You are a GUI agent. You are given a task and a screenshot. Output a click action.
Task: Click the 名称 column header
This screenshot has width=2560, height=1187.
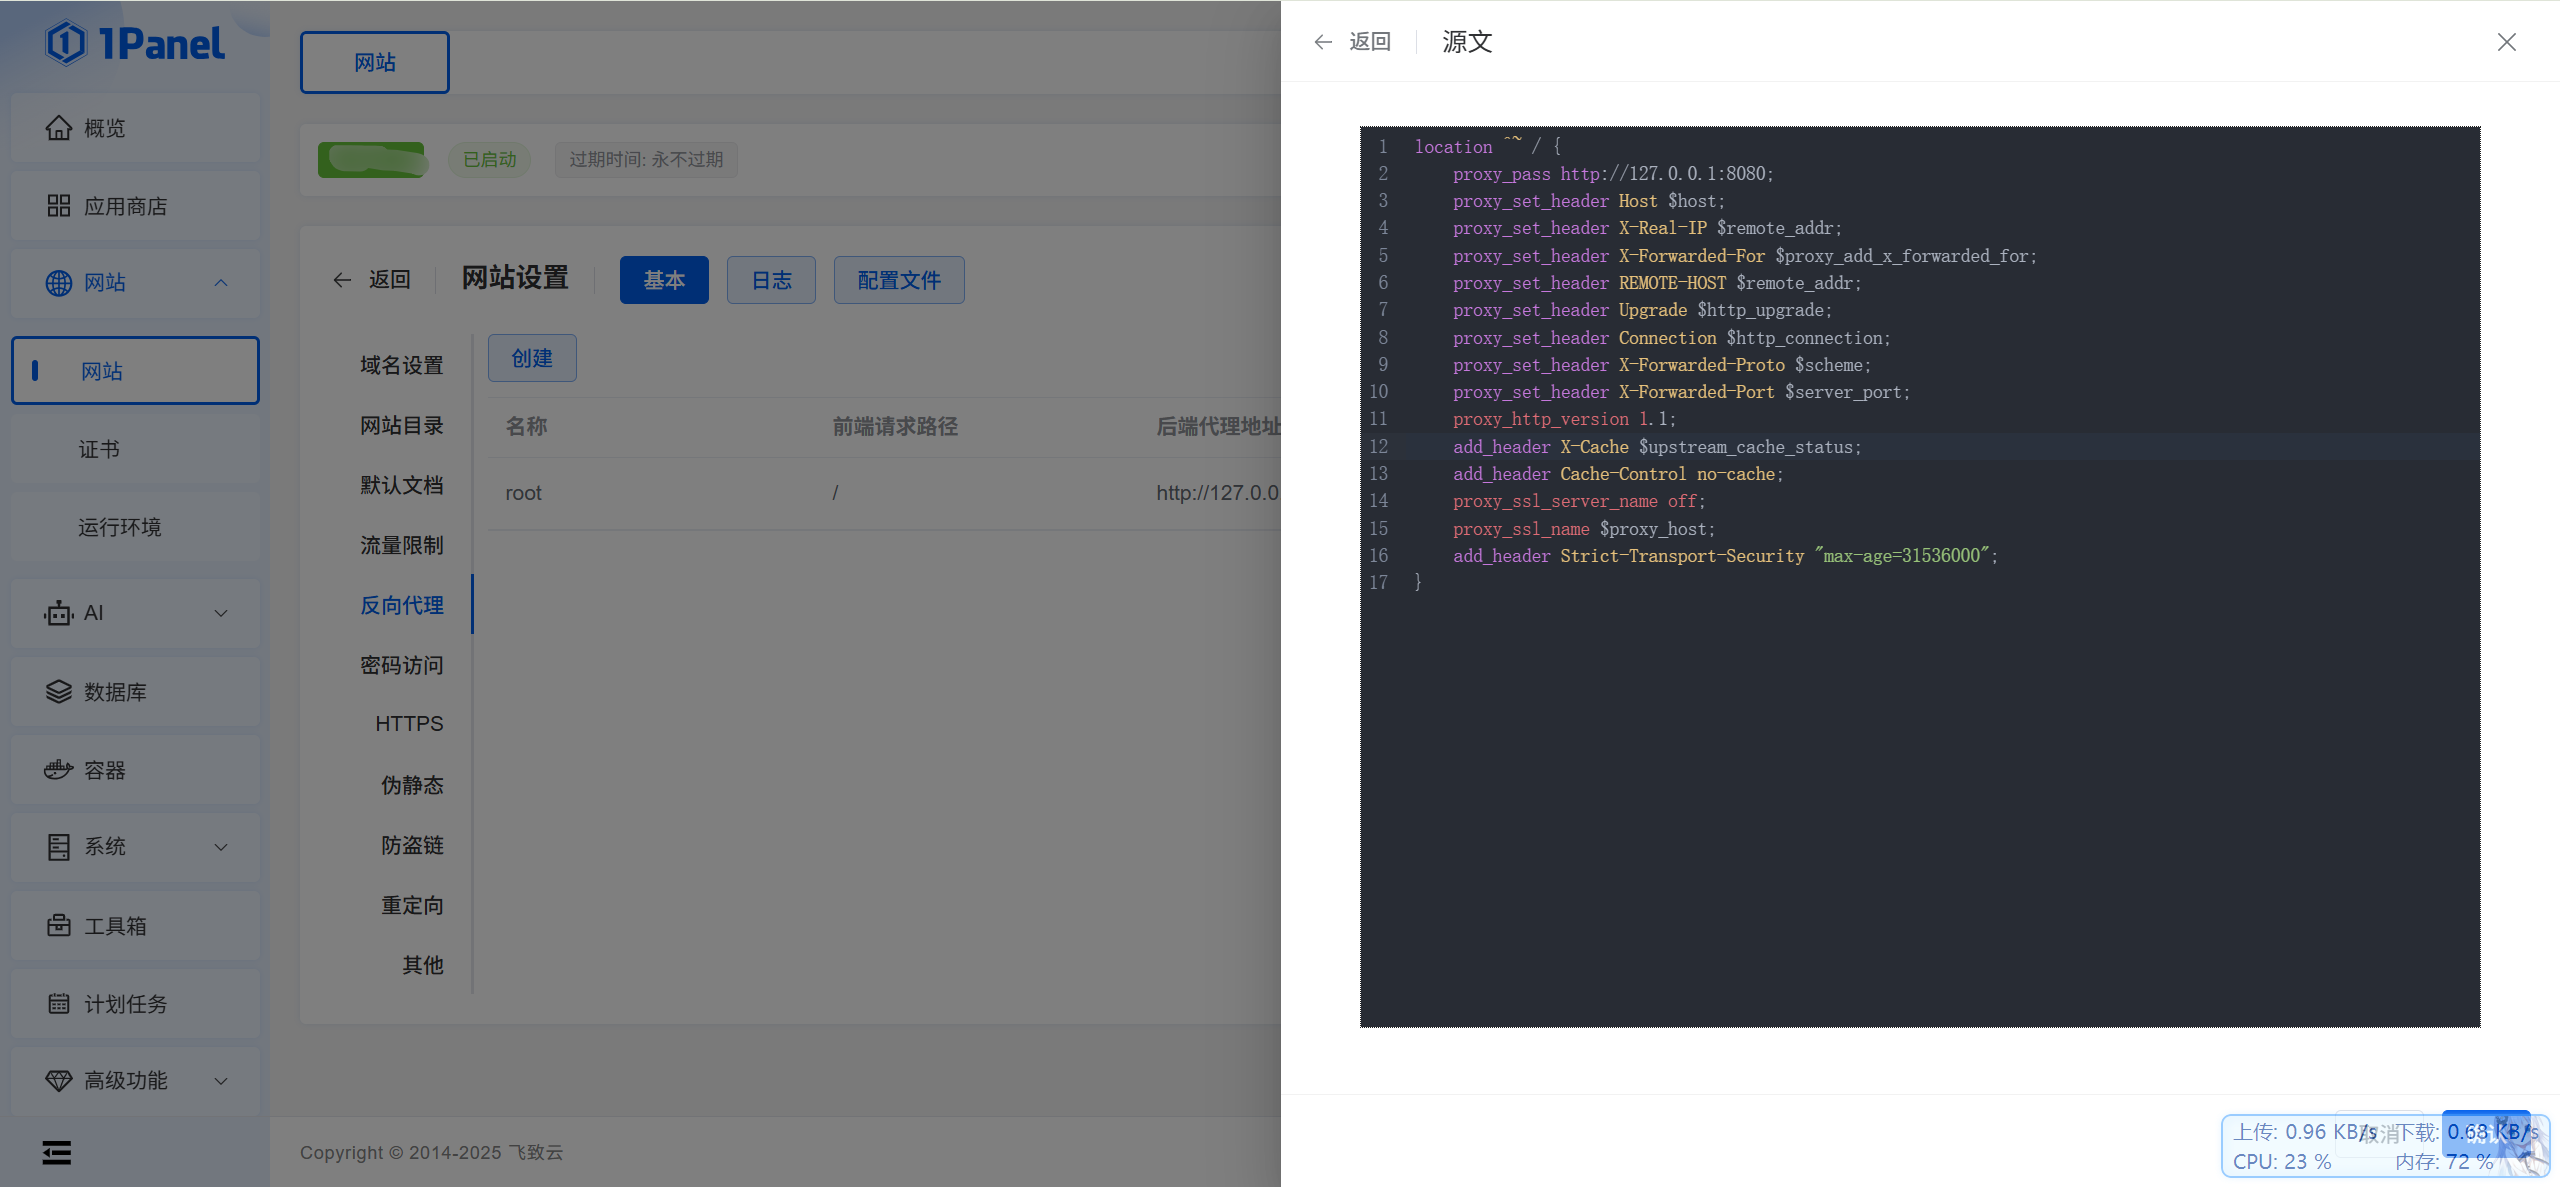click(x=527, y=427)
